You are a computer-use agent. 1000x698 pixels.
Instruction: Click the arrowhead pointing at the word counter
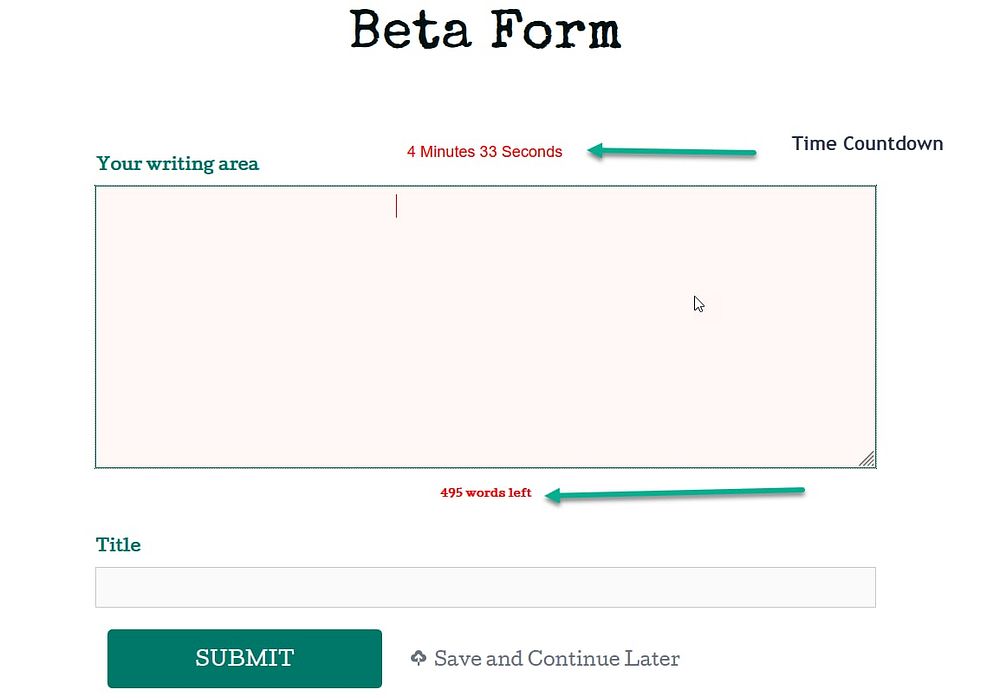click(552, 495)
